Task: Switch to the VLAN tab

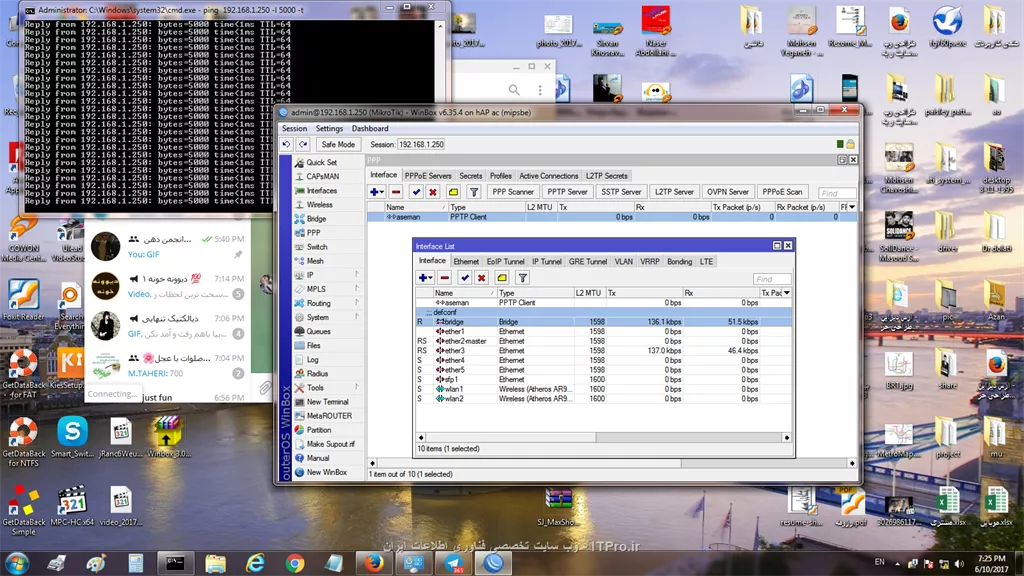Action: click(623, 261)
